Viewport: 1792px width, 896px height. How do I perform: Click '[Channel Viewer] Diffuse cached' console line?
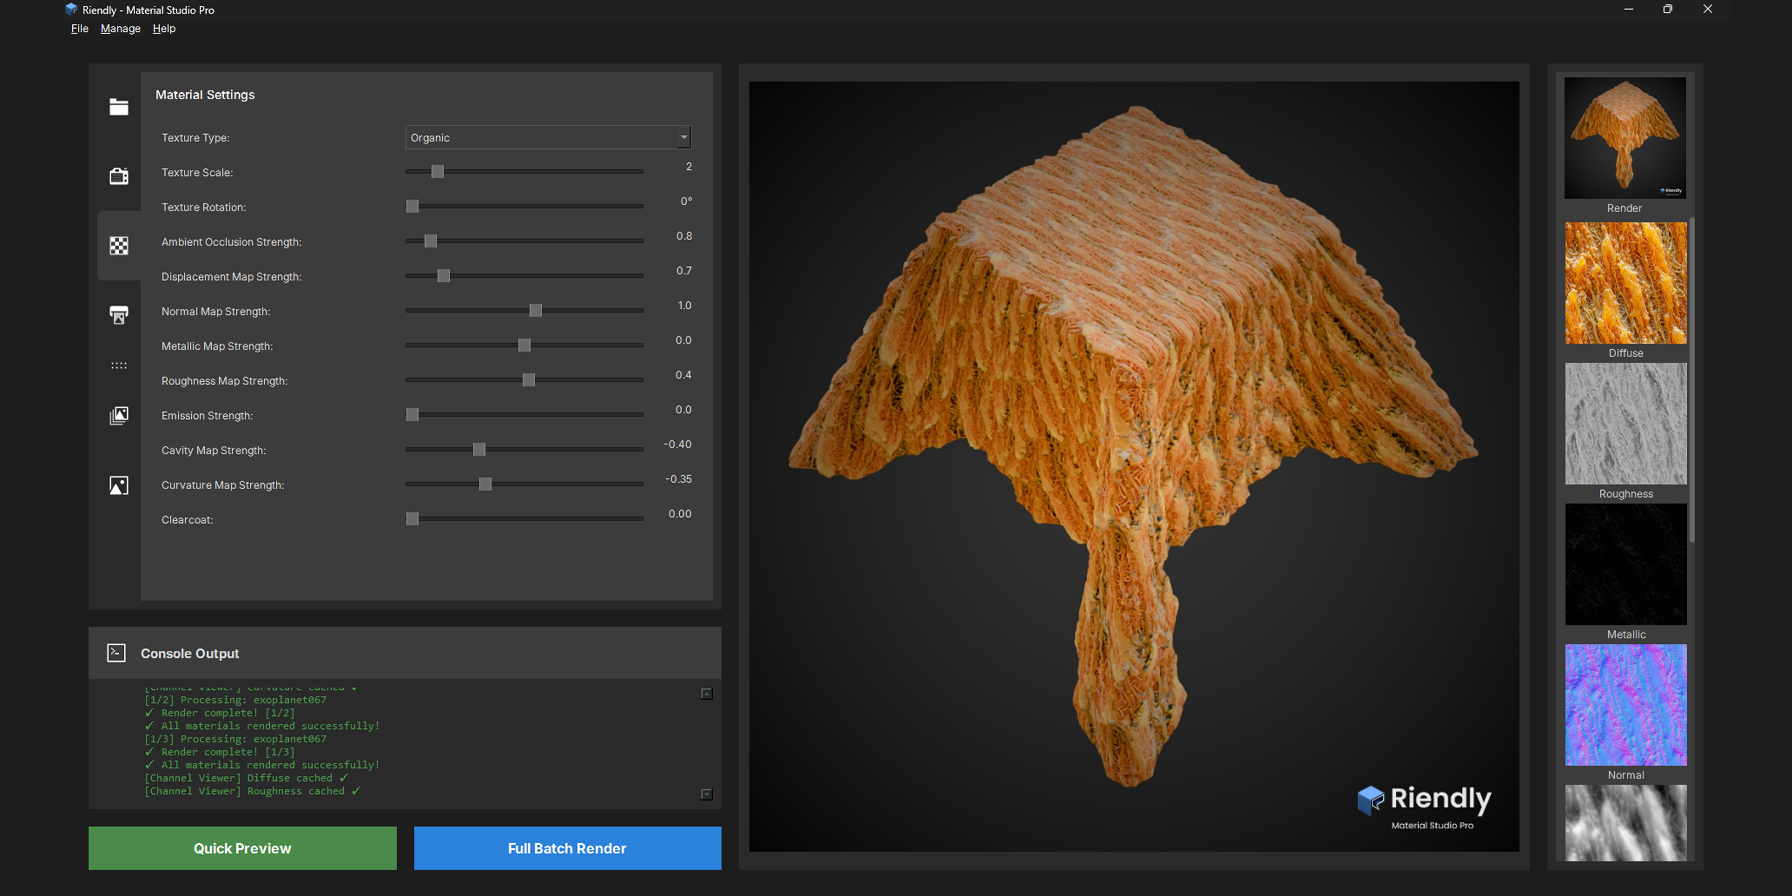[x=247, y=778]
